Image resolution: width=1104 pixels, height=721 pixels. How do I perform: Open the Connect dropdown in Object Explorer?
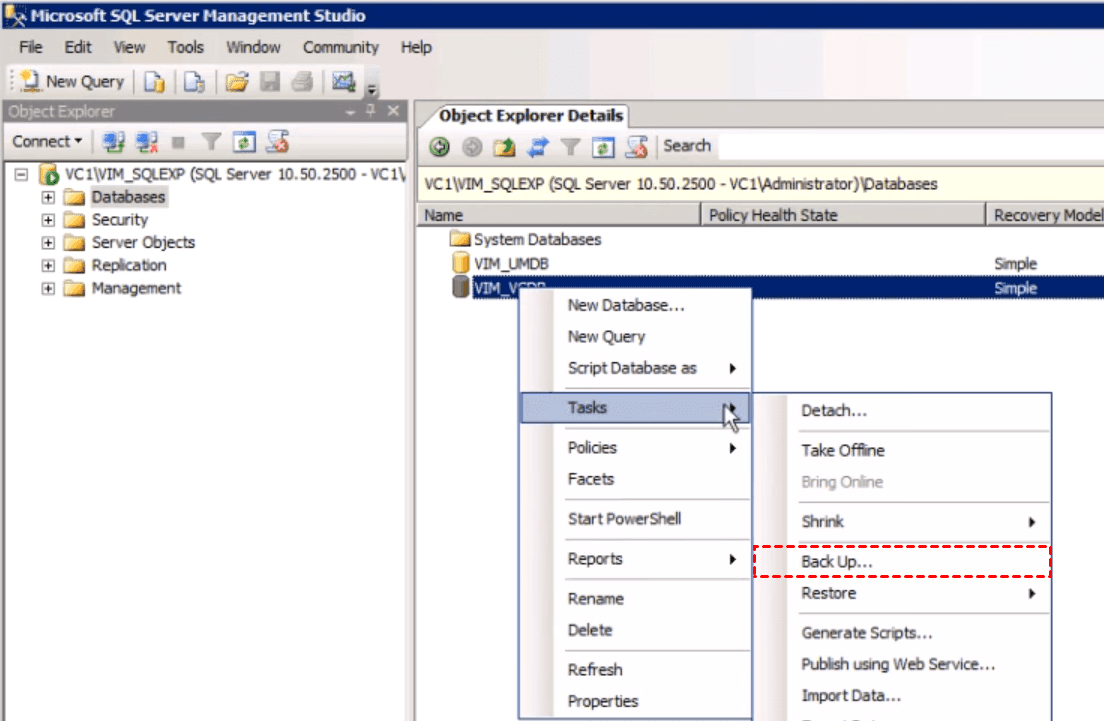point(47,141)
